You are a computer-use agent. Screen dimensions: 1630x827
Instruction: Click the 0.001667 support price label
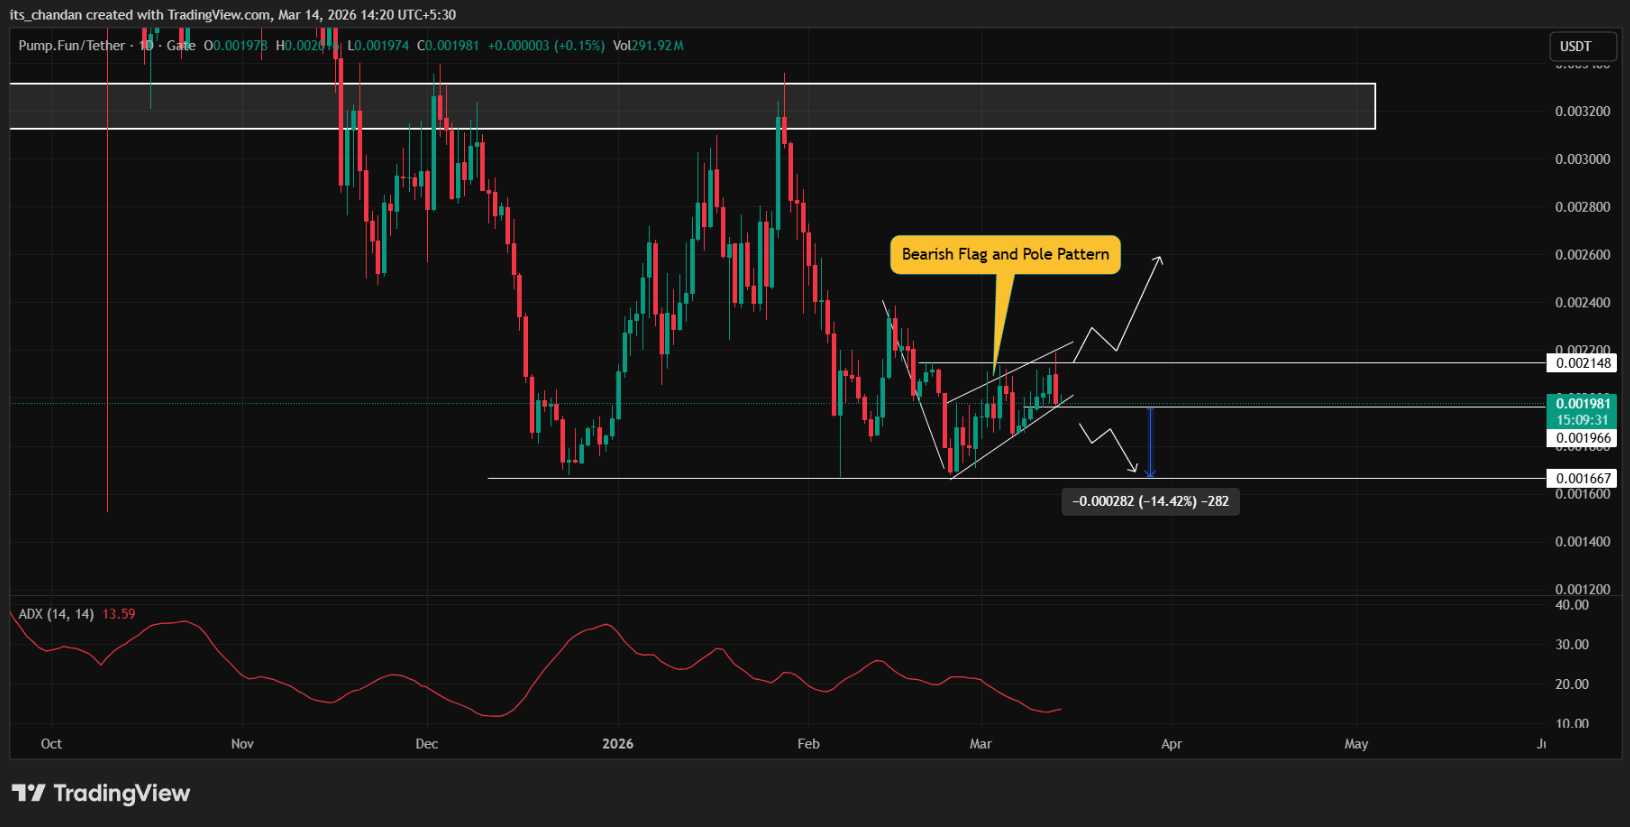1582,479
